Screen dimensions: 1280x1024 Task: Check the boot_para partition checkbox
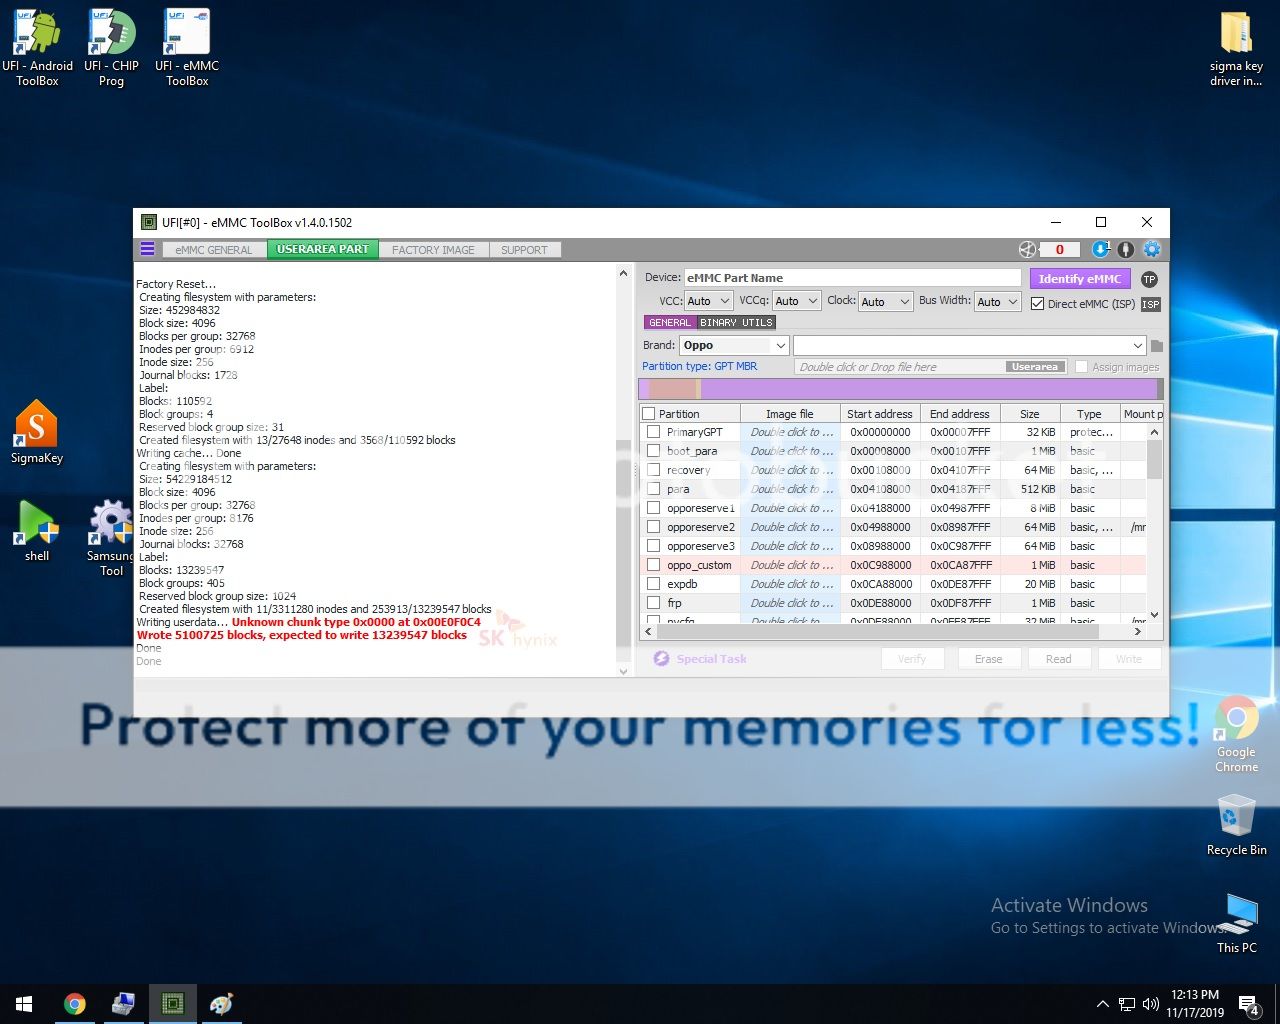653,451
